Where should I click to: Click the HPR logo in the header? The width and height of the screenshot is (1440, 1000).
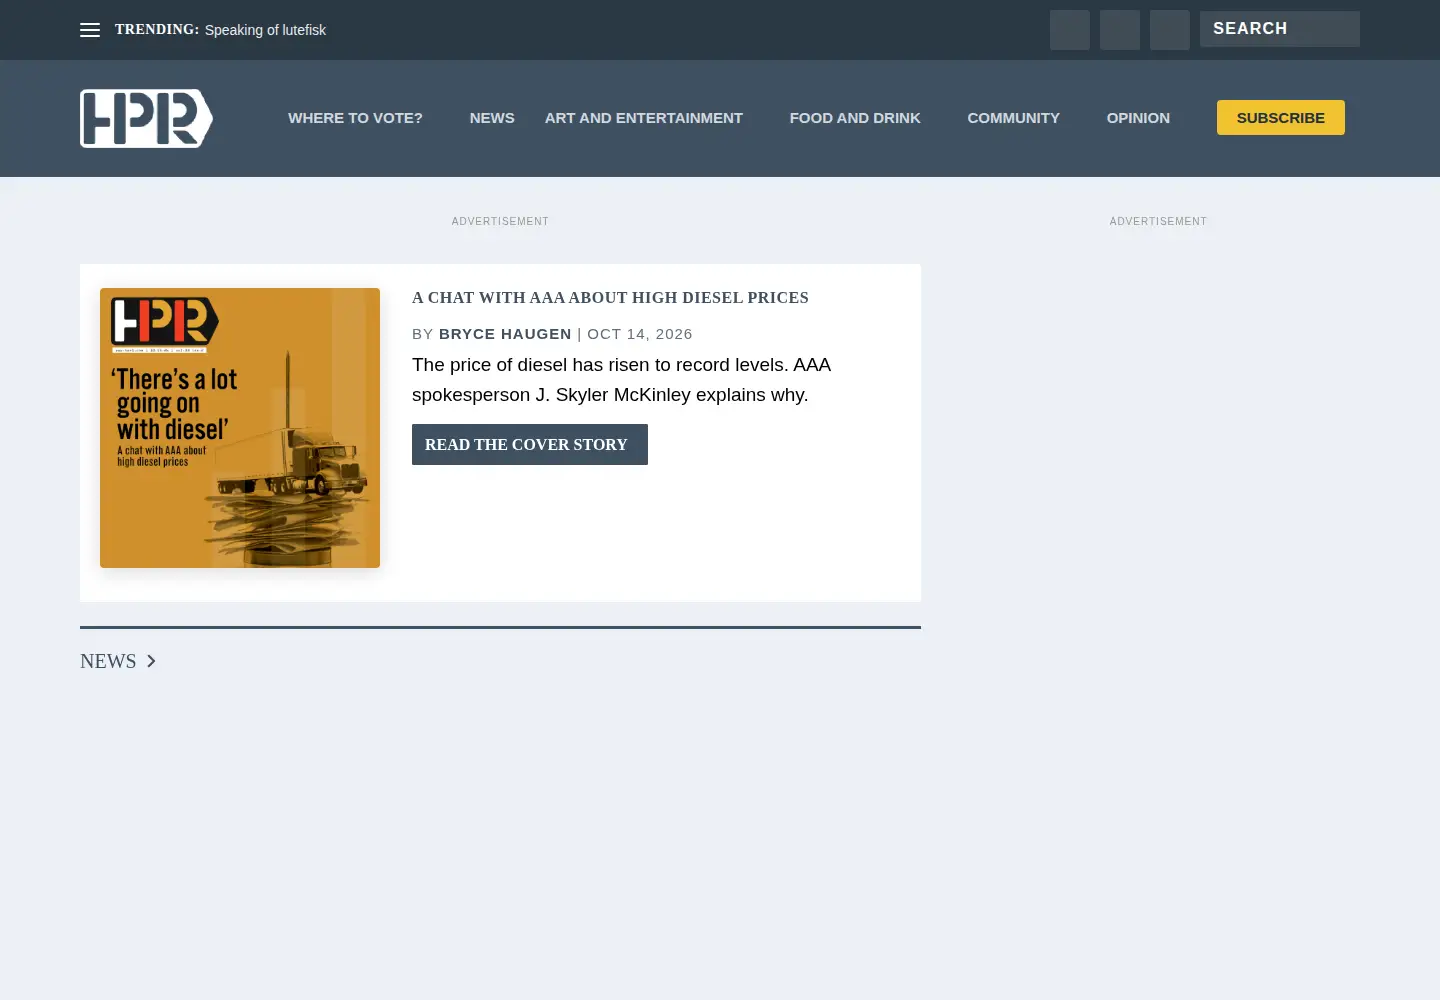tap(146, 118)
